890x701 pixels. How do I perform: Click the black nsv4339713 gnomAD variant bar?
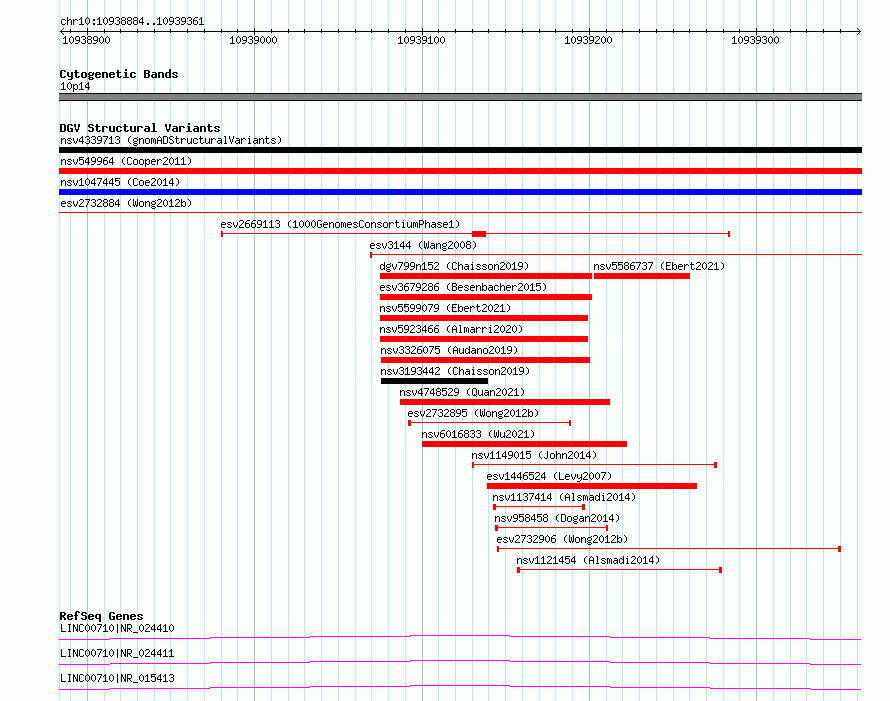460,150
